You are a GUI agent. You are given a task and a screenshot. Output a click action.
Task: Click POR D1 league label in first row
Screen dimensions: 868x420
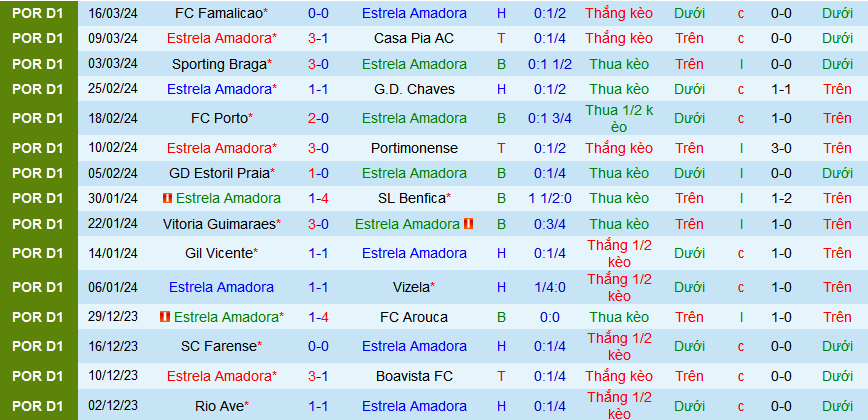click(x=38, y=13)
